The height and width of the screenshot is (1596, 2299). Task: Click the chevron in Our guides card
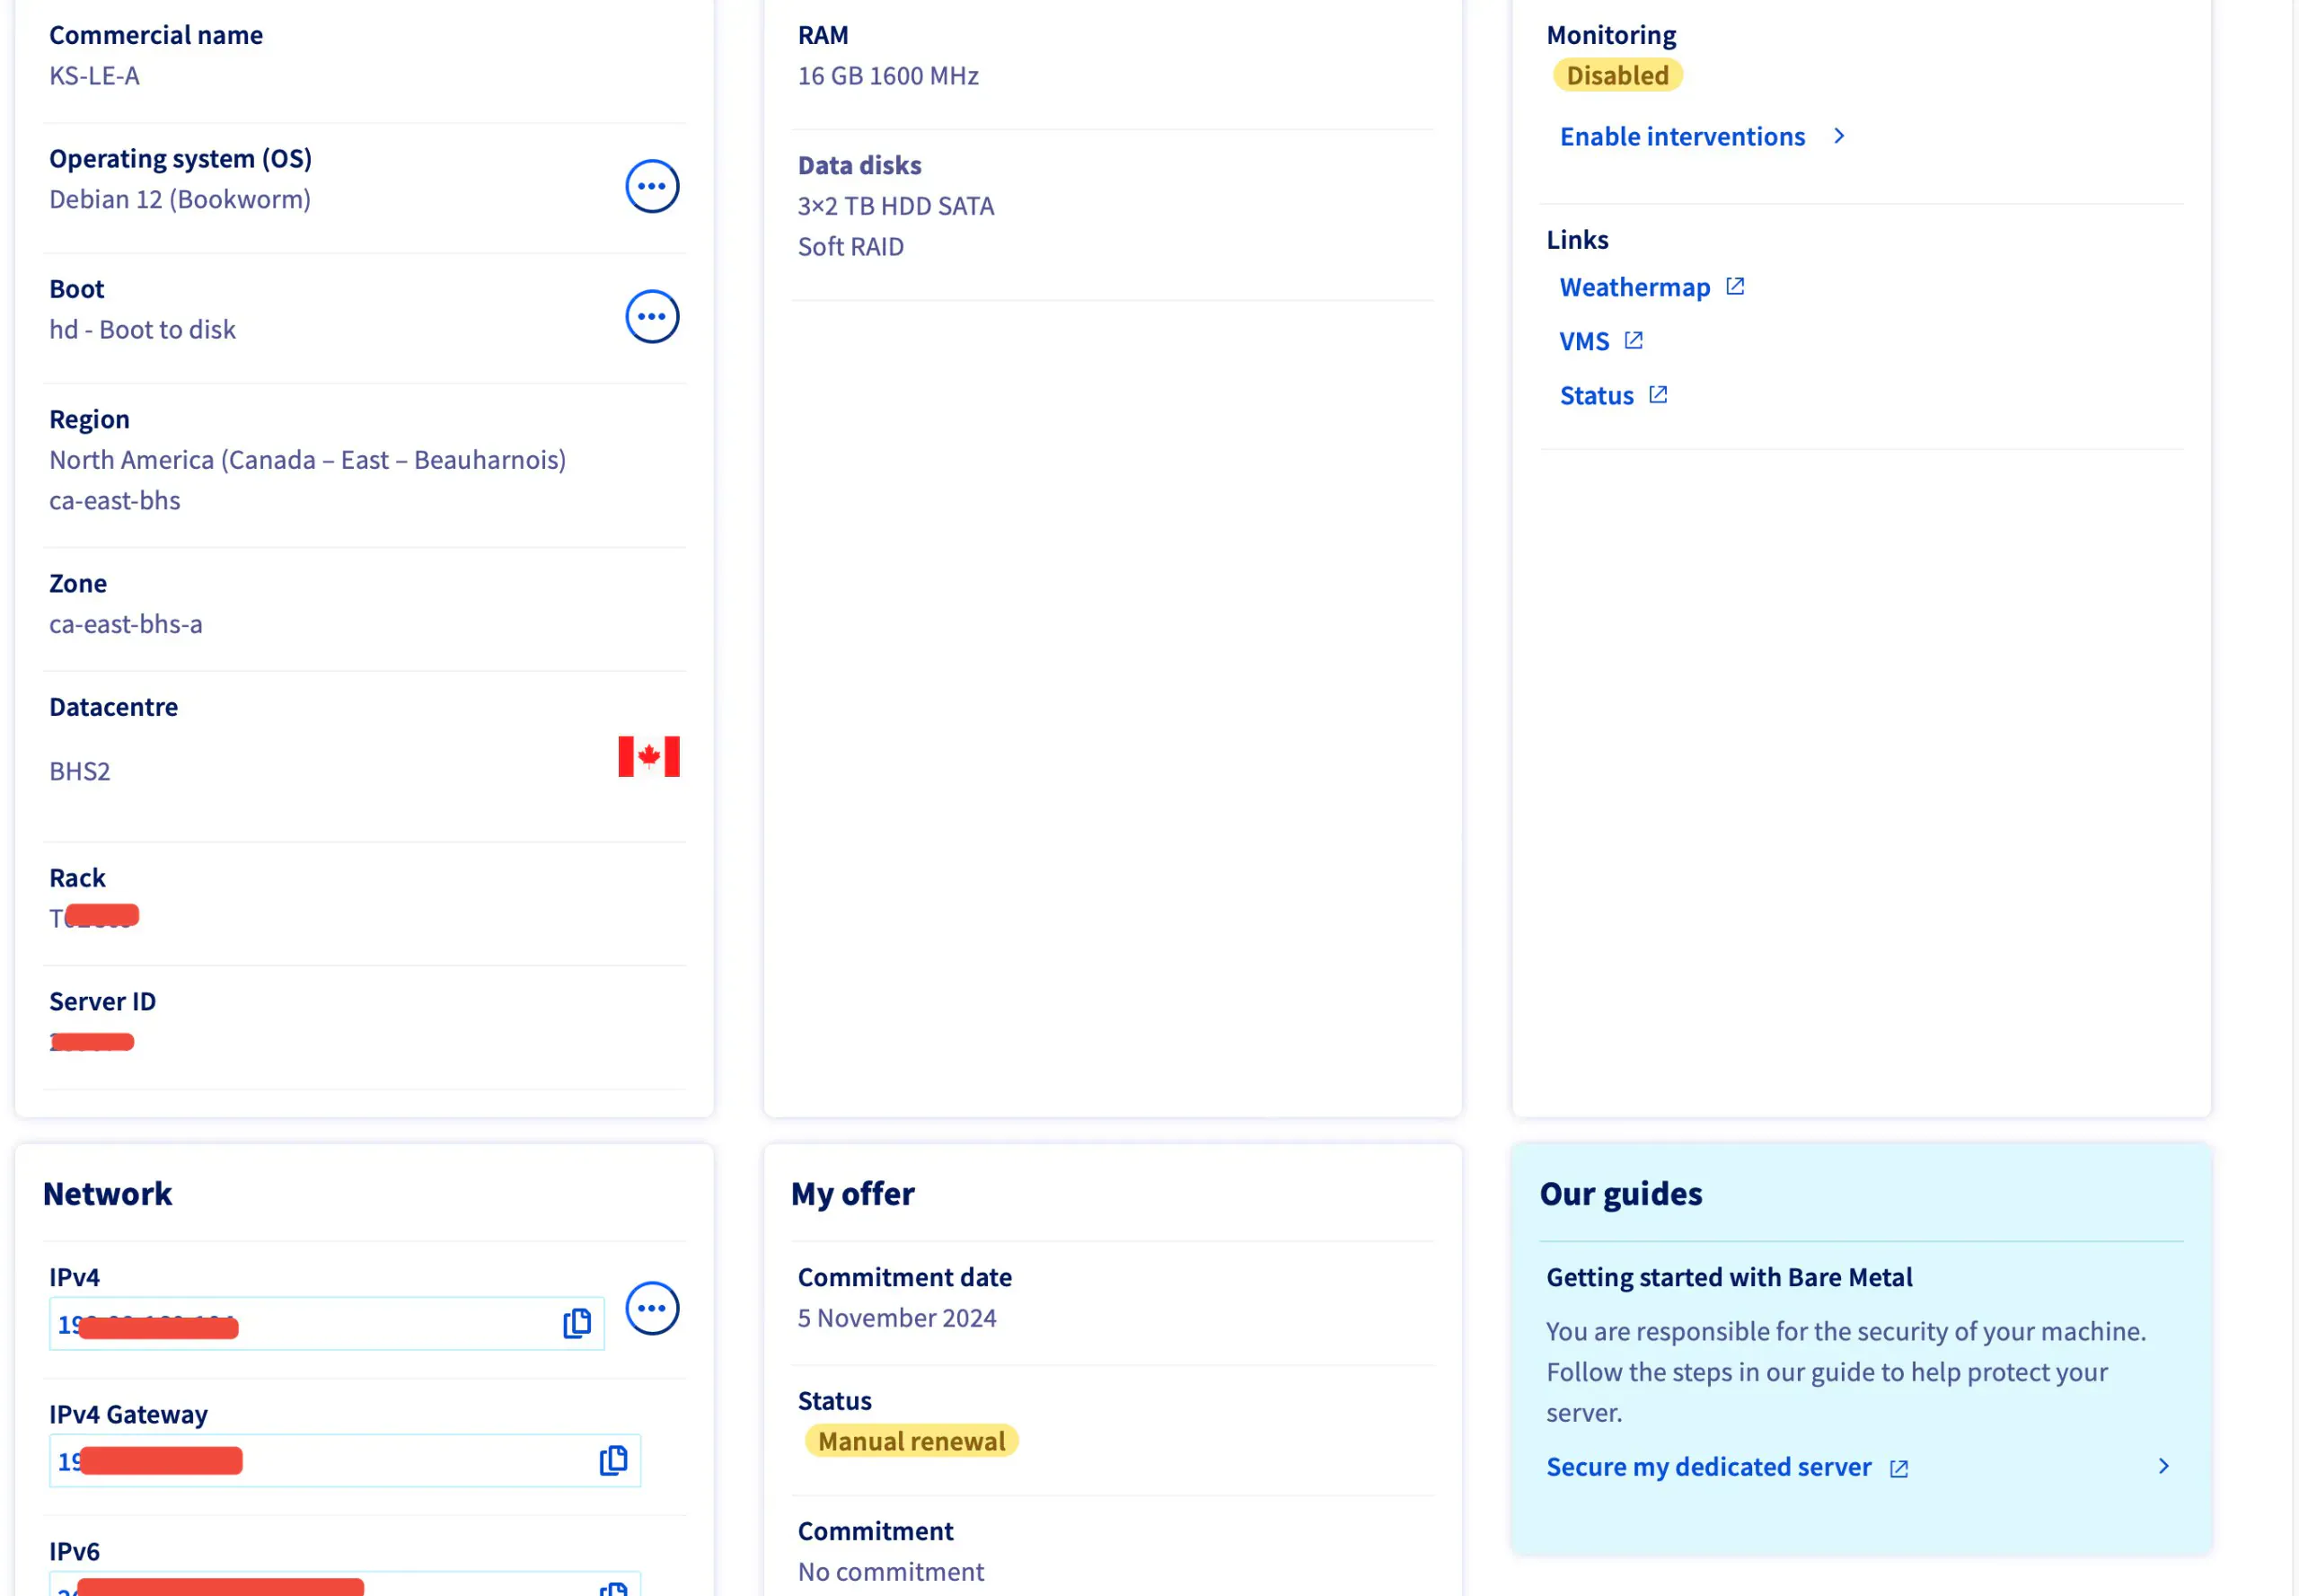(x=2163, y=1466)
